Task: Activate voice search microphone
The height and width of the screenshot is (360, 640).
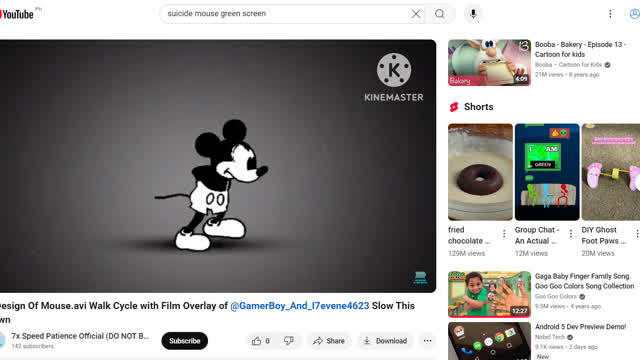Action: tap(473, 14)
